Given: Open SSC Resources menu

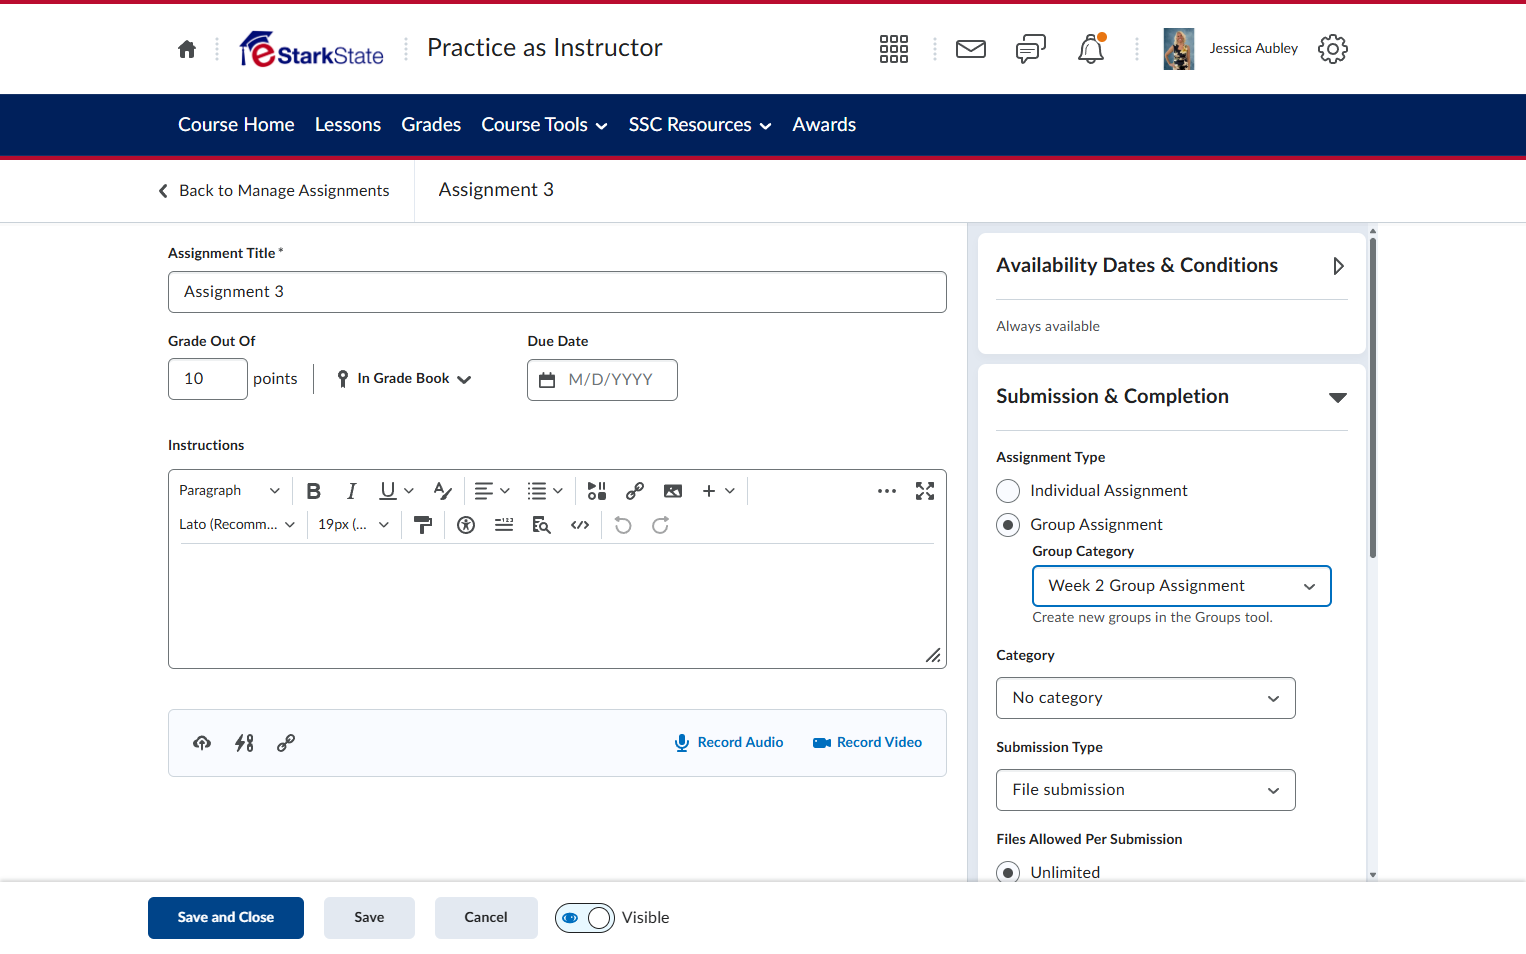Looking at the screenshot, I should 700,125.
